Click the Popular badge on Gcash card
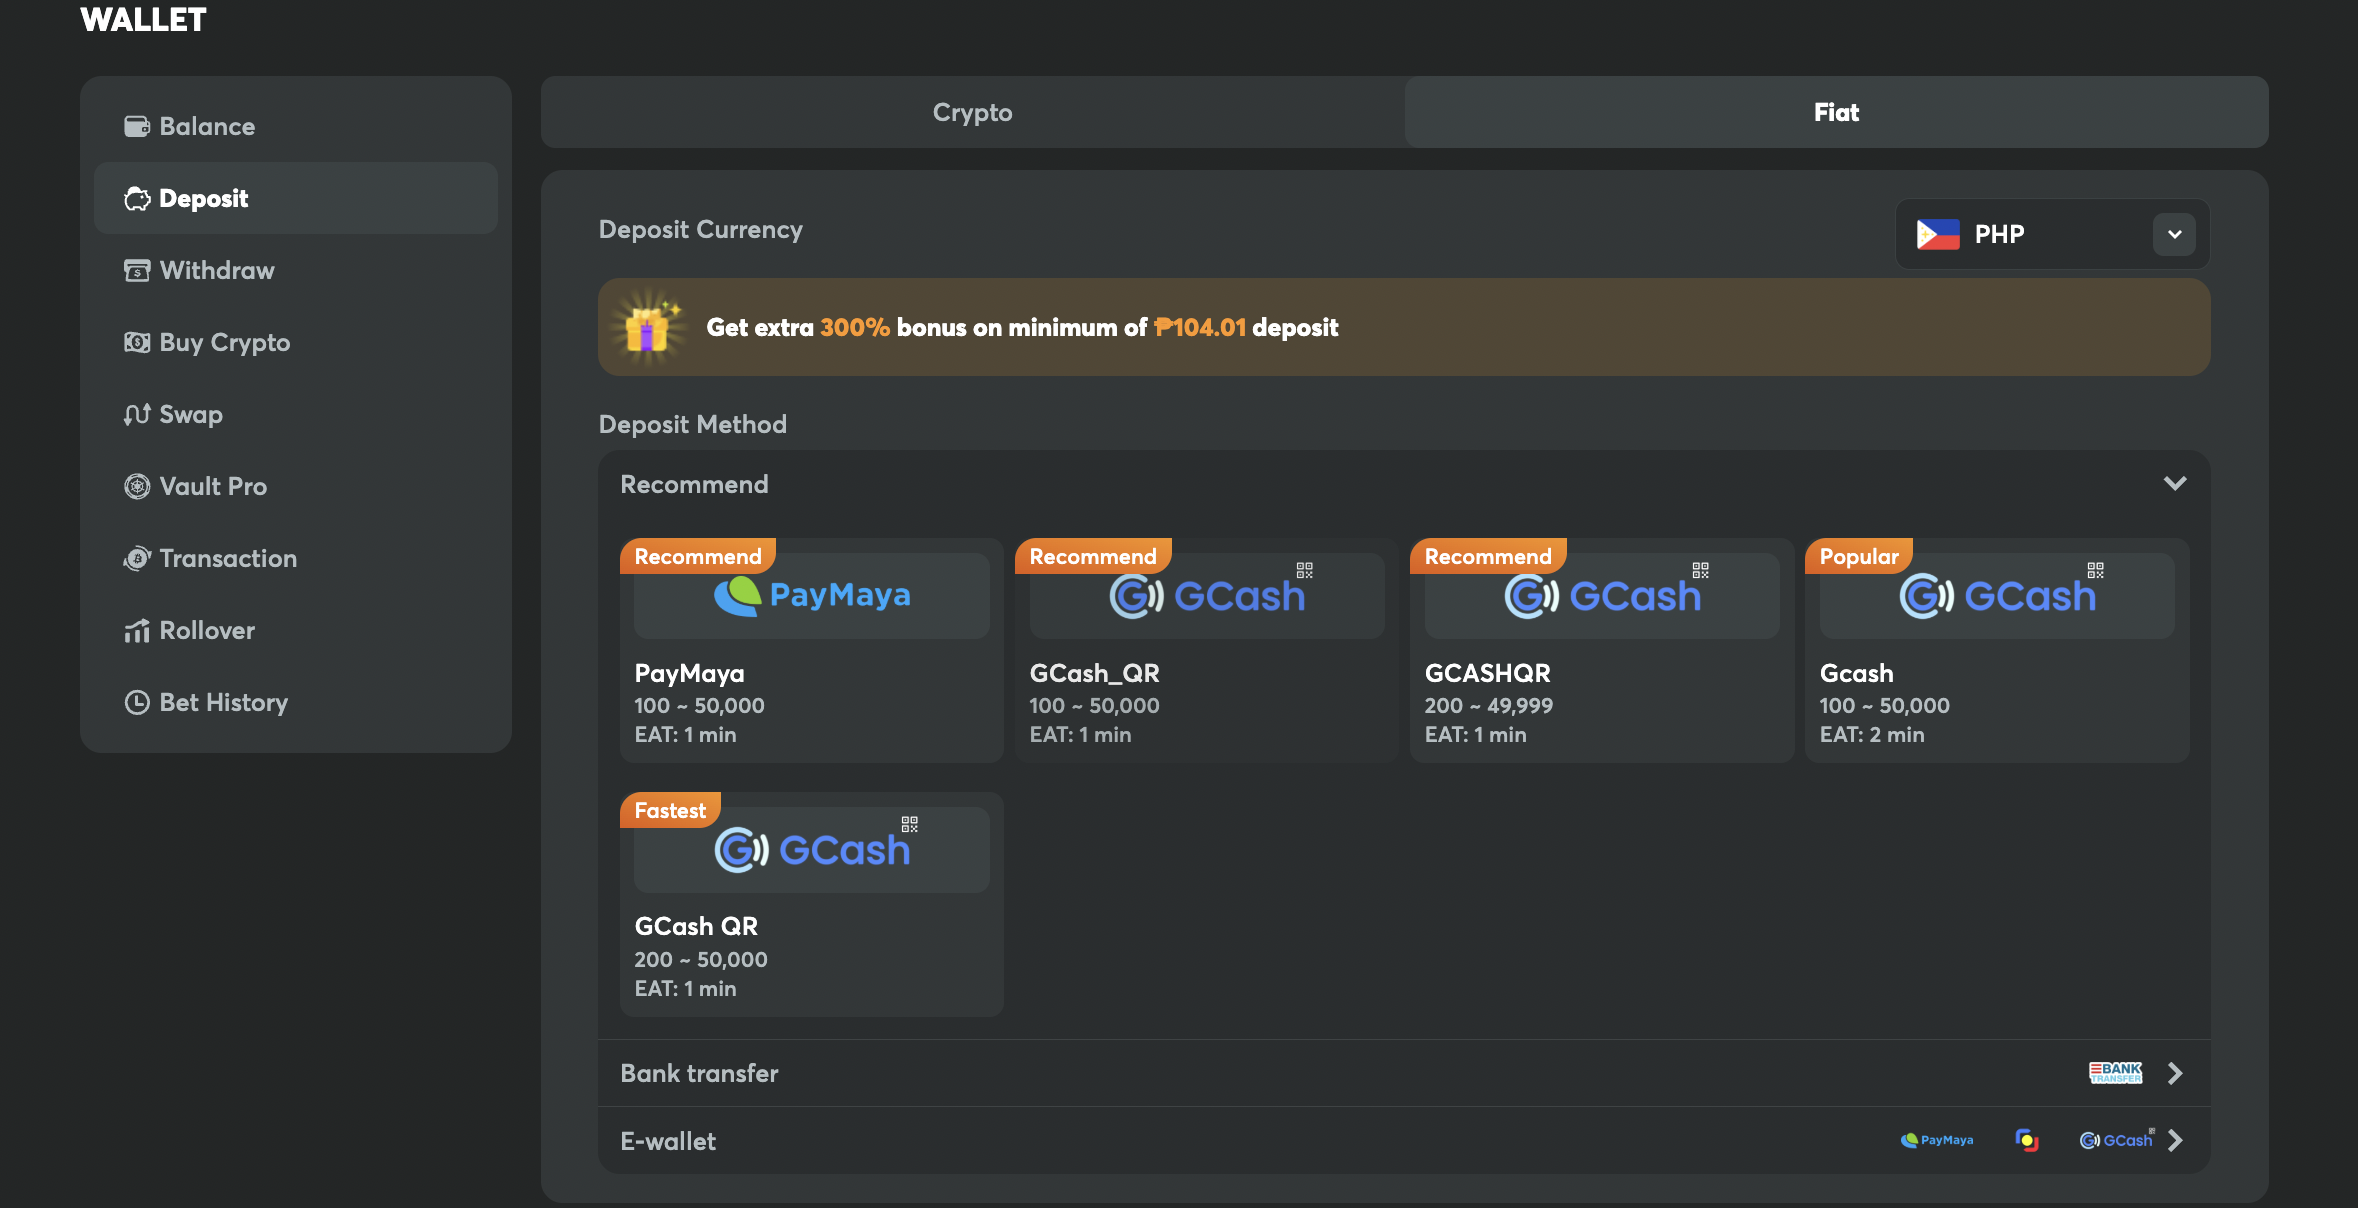This screenshot has width=2358, height=1208. tap(1859, 556)
